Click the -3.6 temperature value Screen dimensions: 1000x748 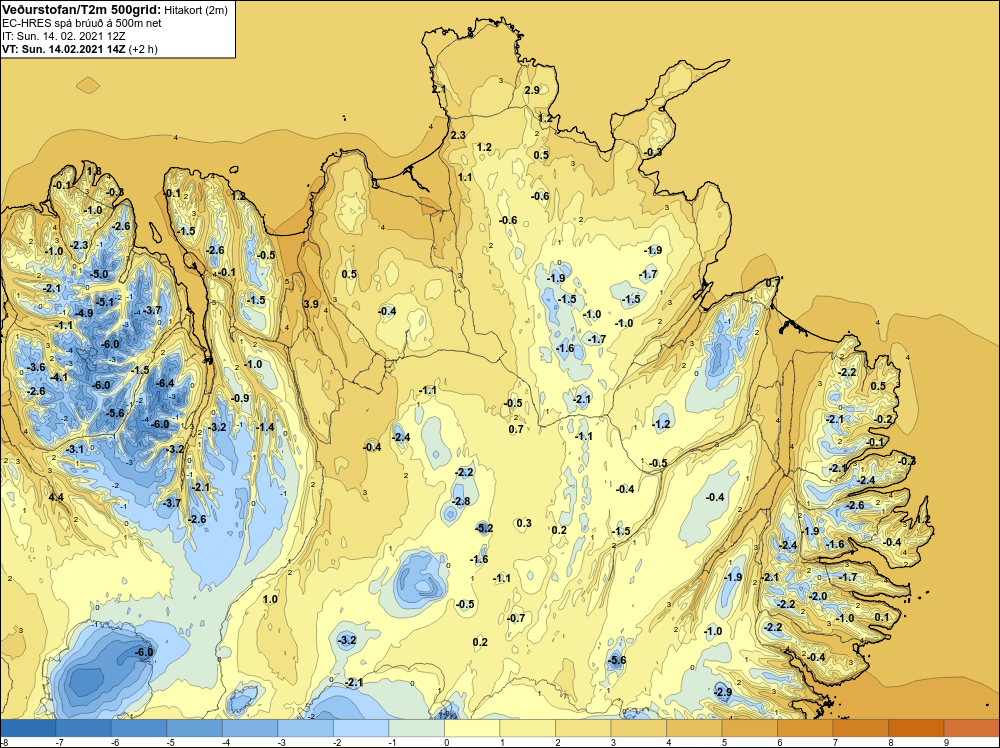pyautogui.click(x=37, y=367)
